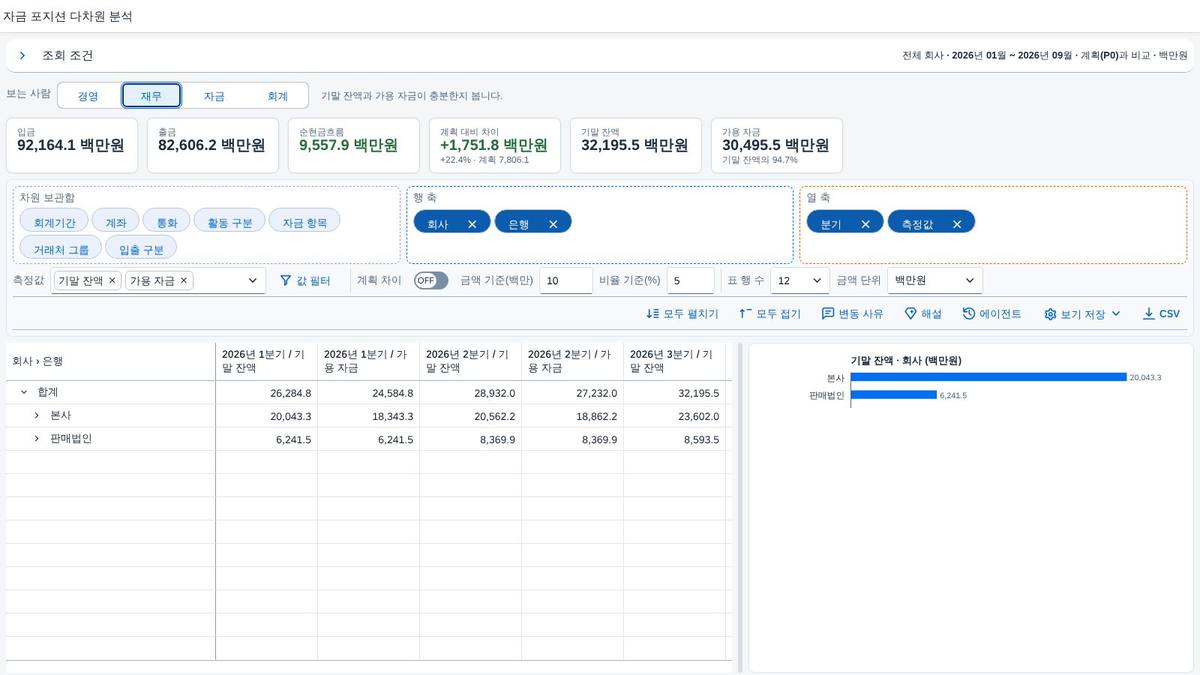The image size is (1200, 675).
Task: Download table as CSV
Action: 1161,314
